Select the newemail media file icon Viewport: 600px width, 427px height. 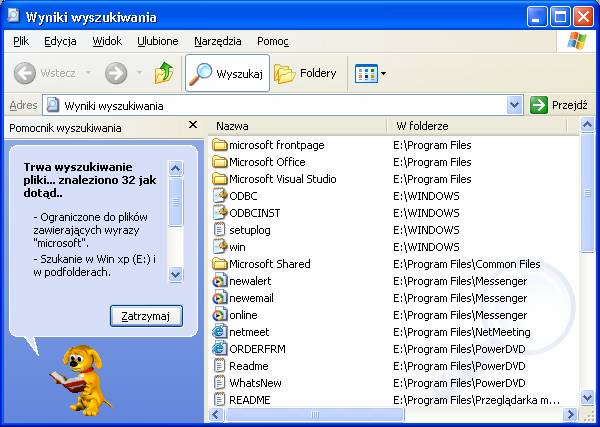click(219, 298)
